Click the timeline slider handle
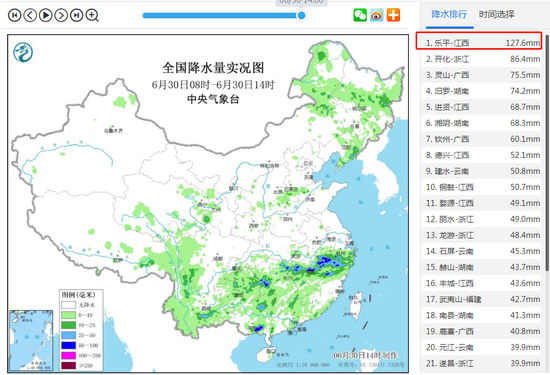This screenshot has width=550, height=375. coord(301,15)
